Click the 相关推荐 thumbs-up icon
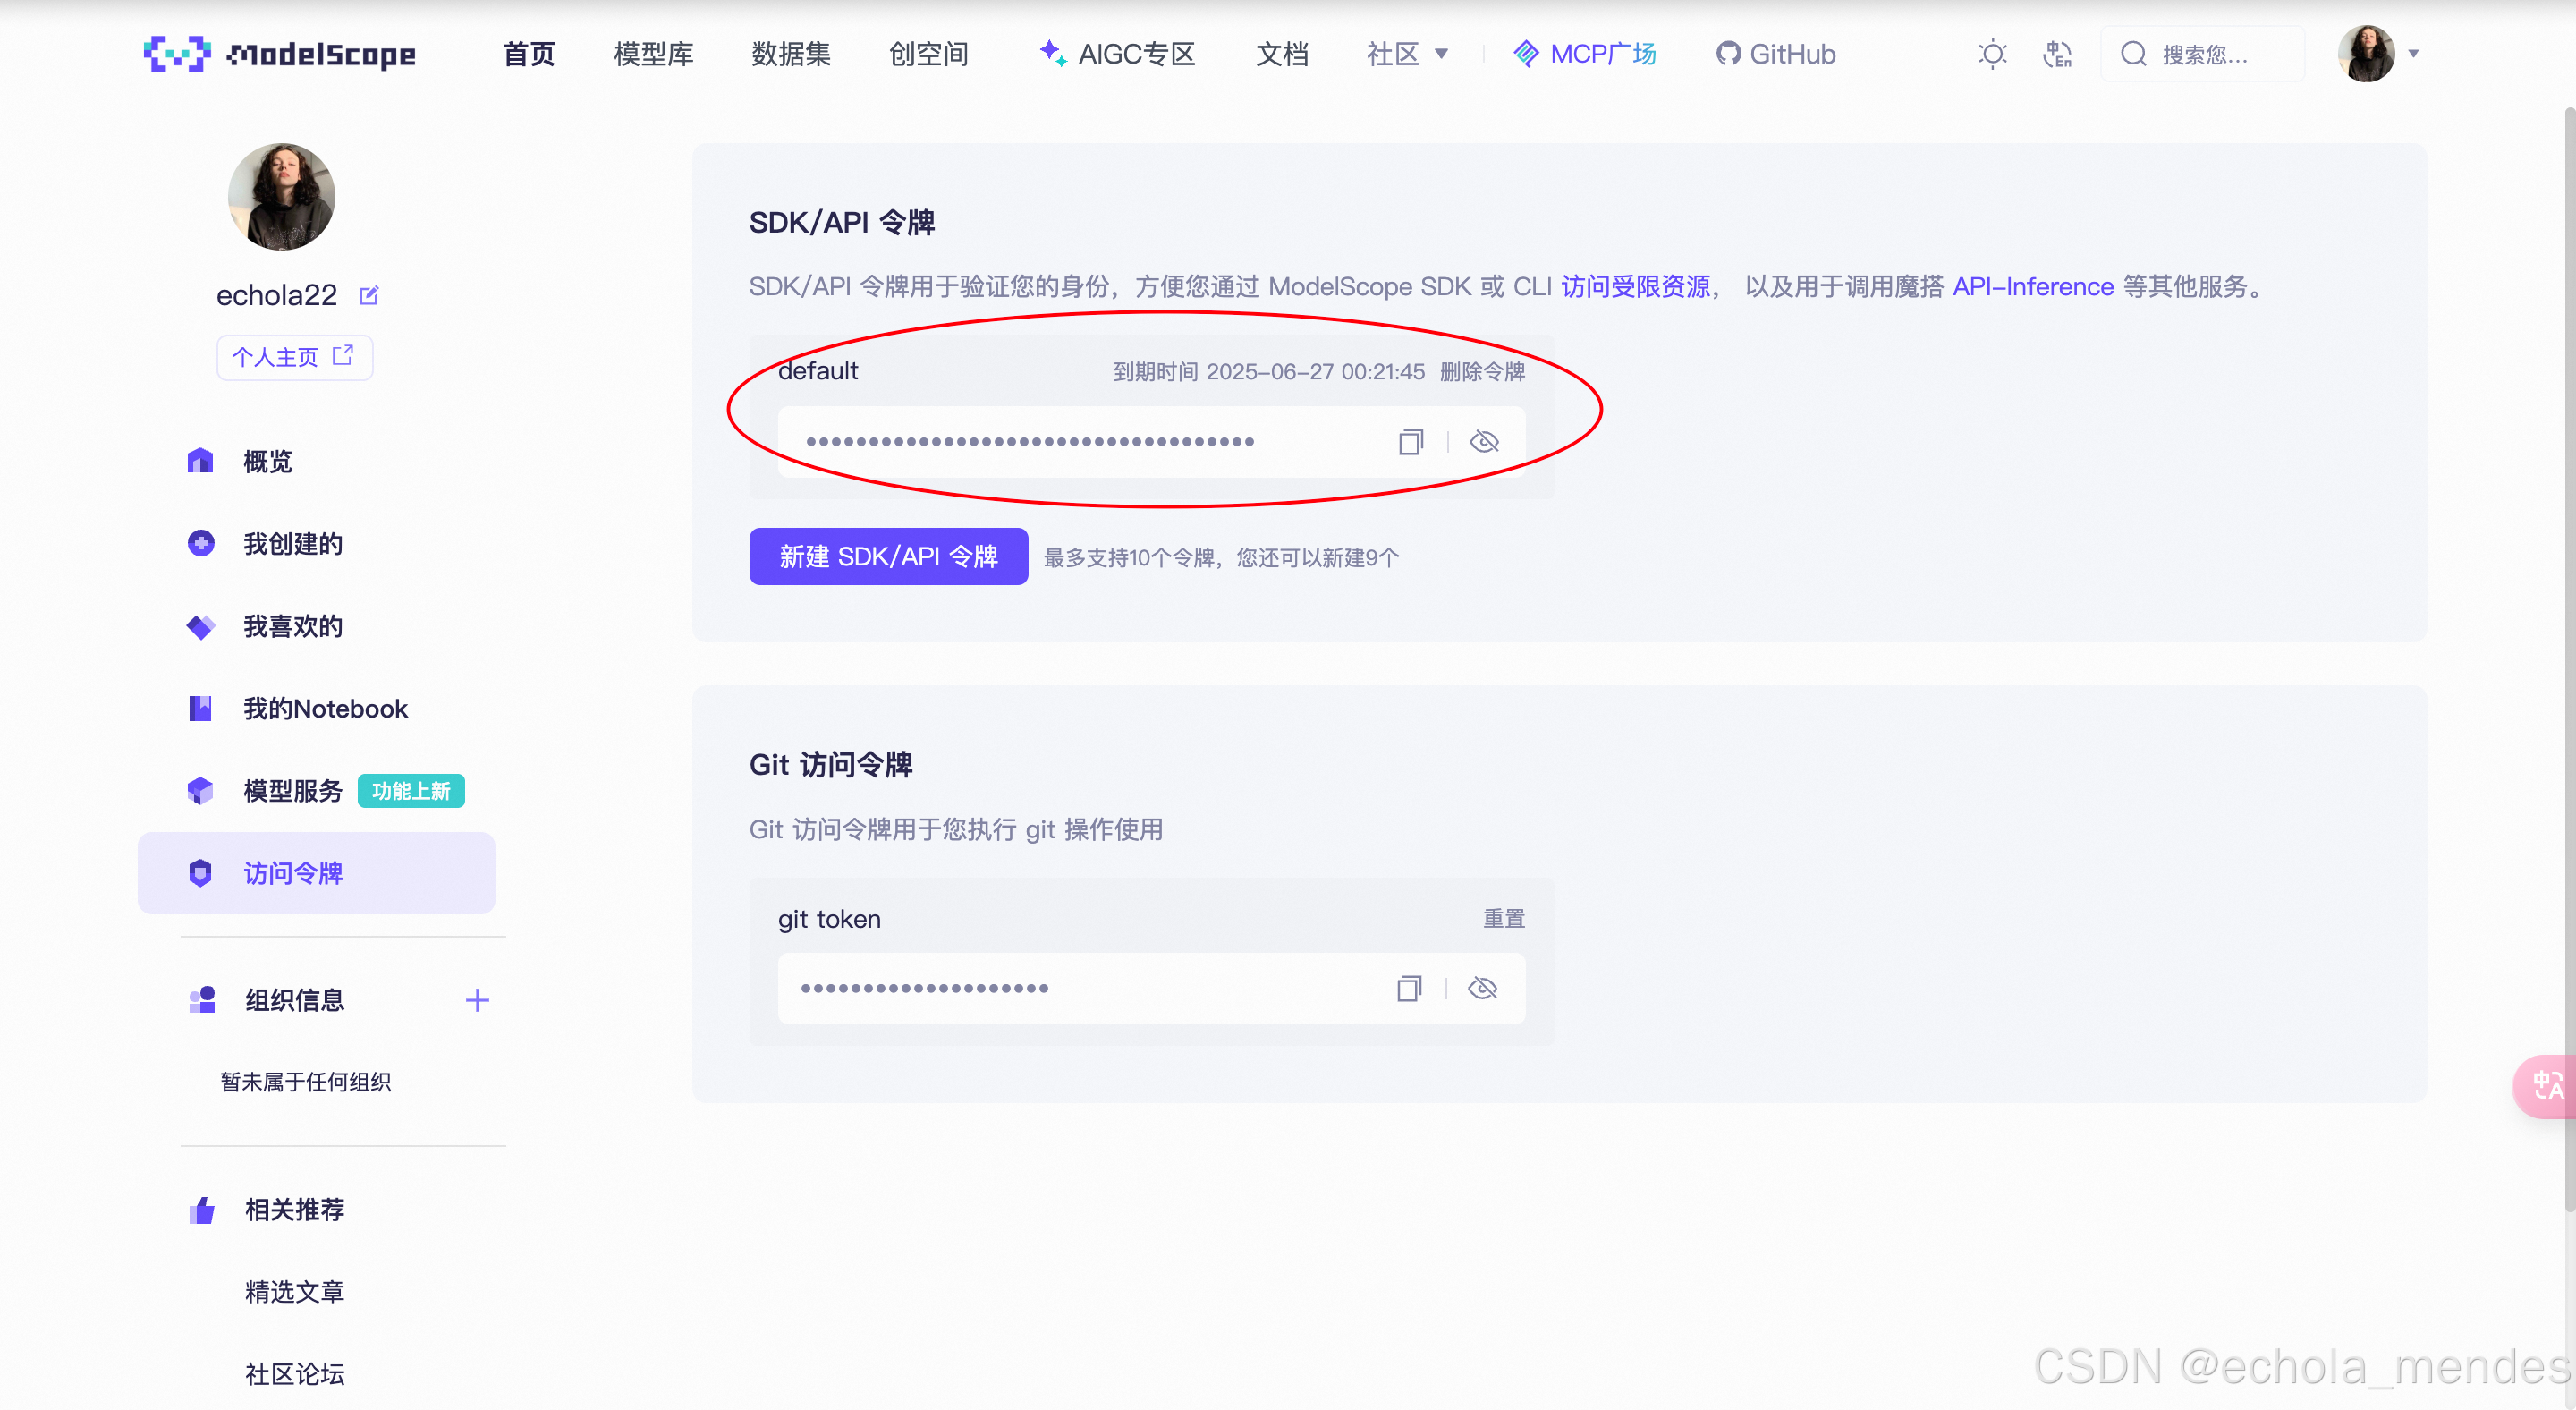Viewport: 2576px width, 1410px height. click(202, 1210)
